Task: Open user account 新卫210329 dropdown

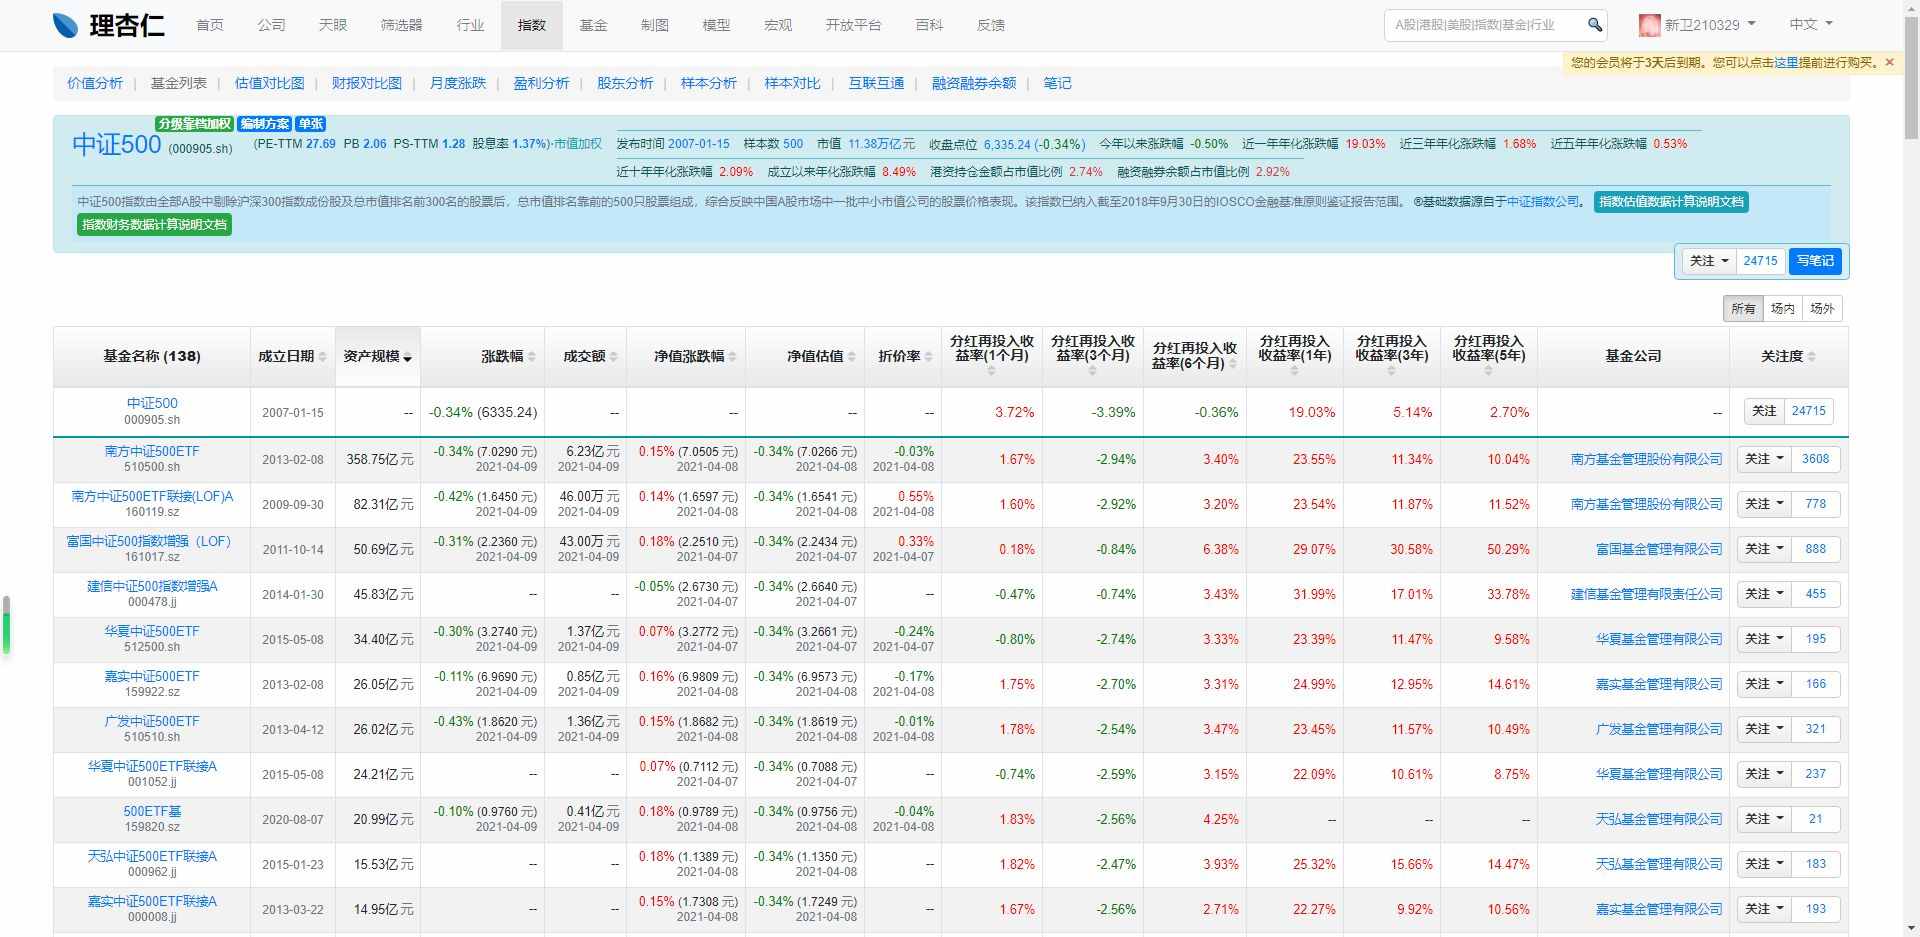Action: click(1695, 25)
